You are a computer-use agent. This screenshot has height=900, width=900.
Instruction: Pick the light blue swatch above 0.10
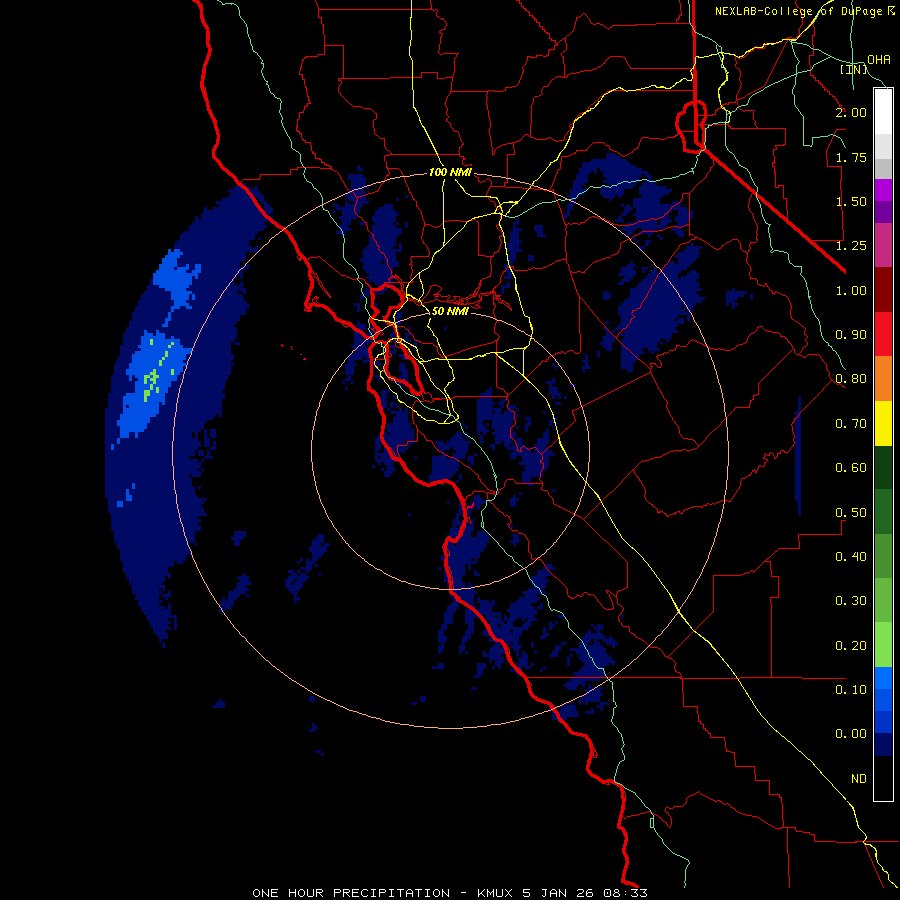(x=883, y=678)
